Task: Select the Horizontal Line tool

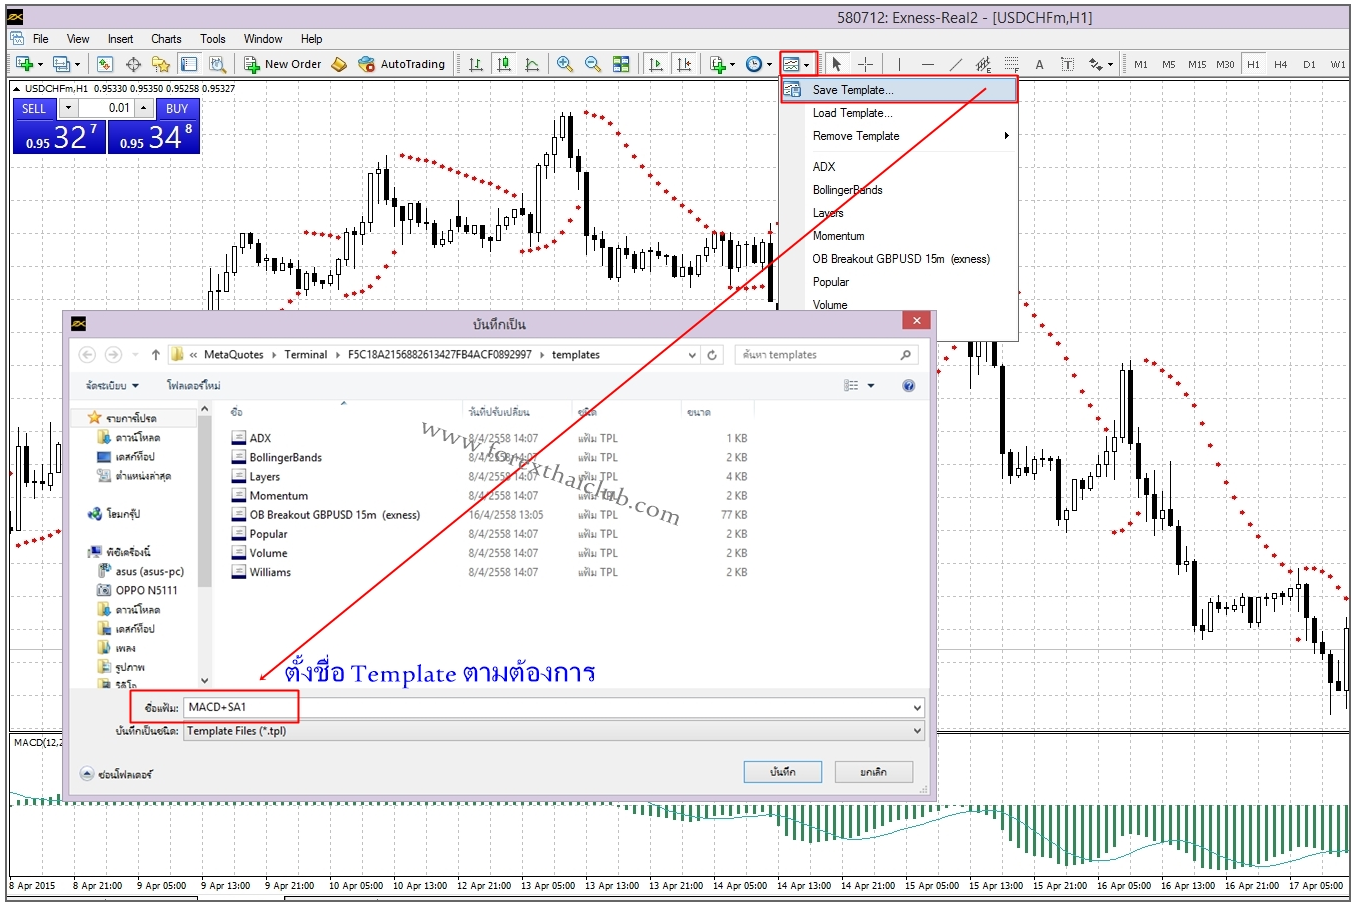Action: pos(927,64)
